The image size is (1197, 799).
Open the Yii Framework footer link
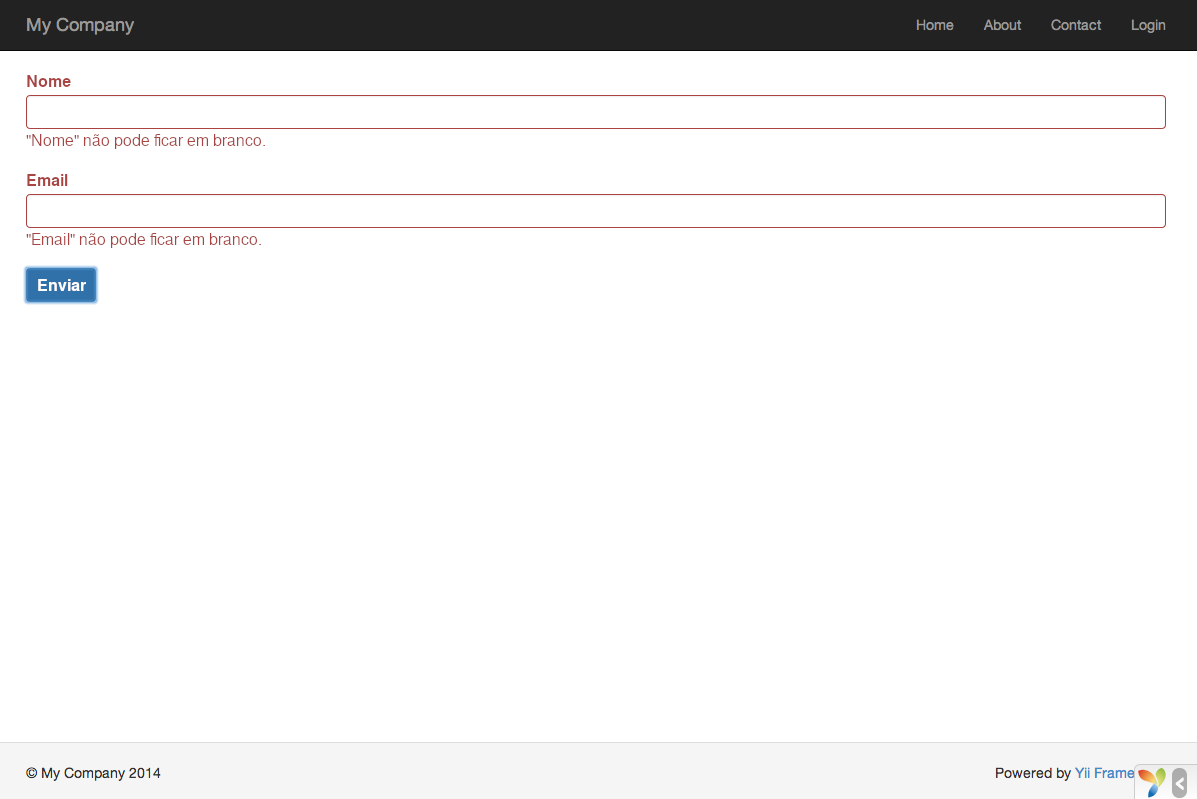(x=1105, y=773)
